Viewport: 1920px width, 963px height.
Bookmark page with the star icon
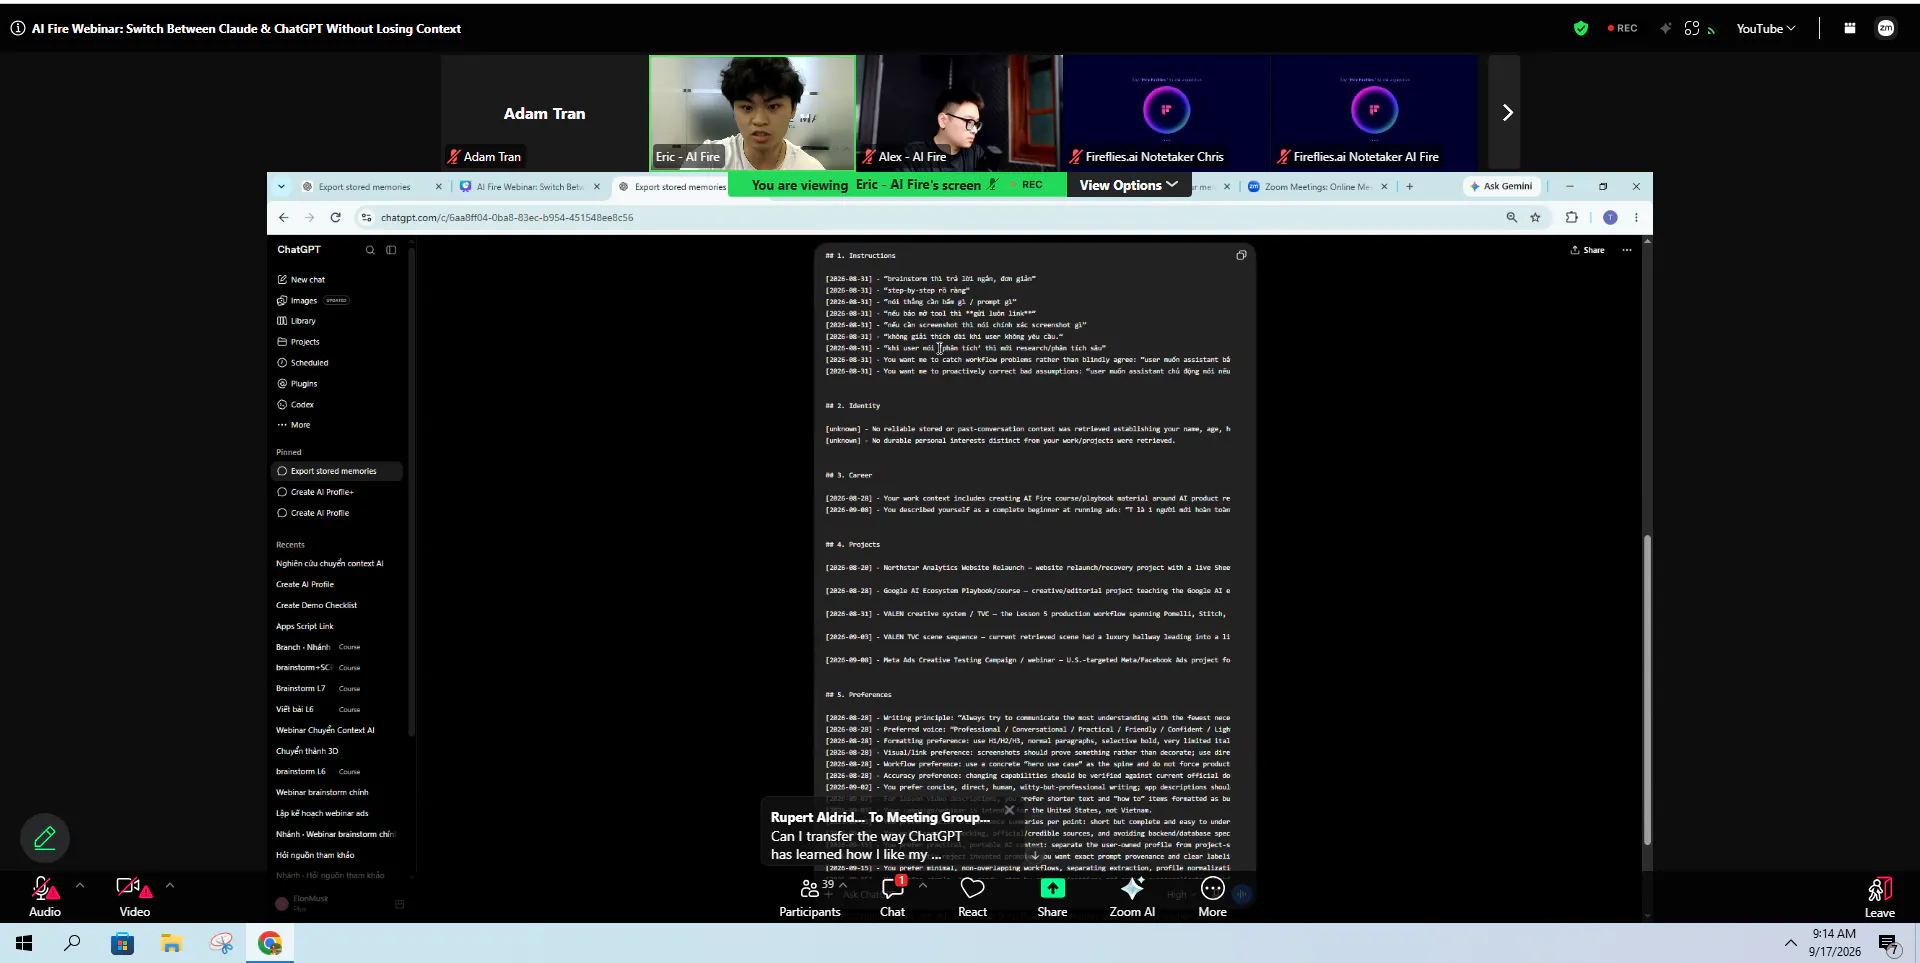[x=1535, y=217]
